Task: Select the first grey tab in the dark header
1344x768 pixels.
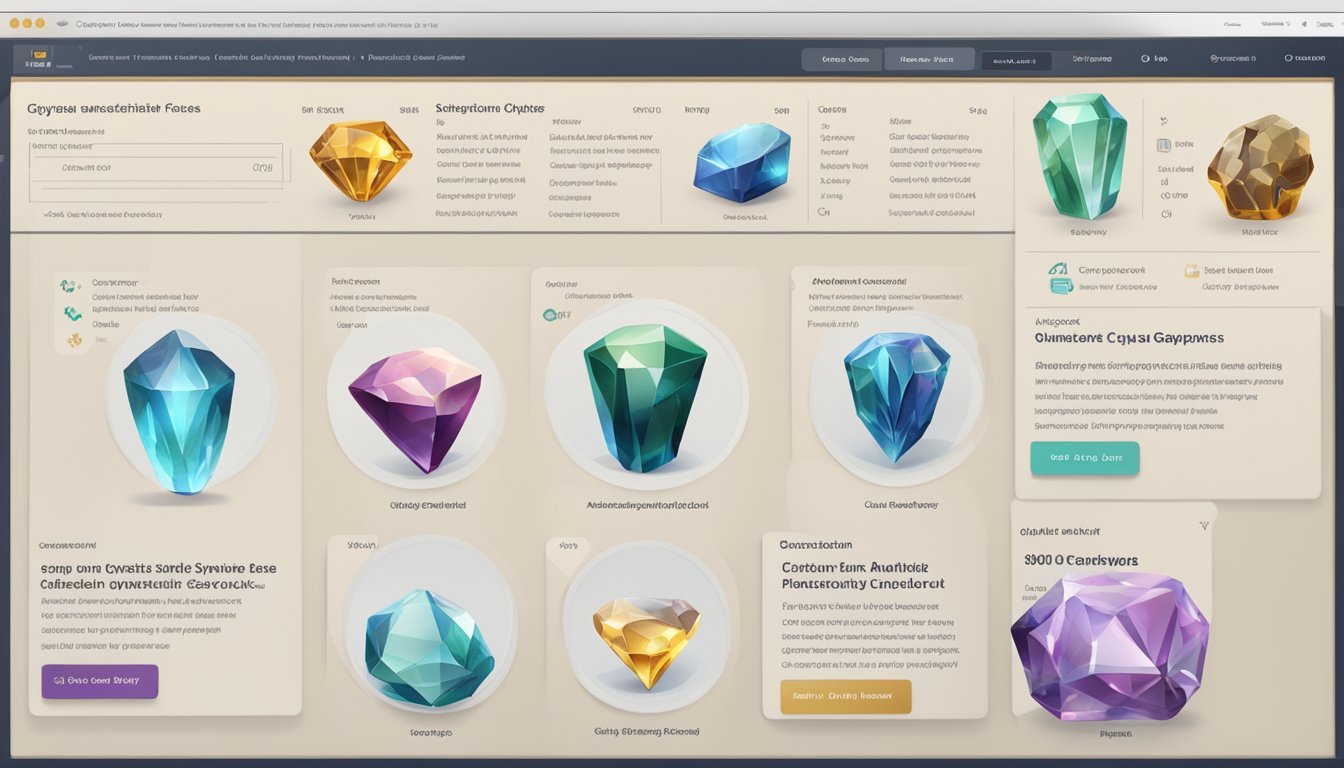Action: pyautogui.click(x=844, y=59)
